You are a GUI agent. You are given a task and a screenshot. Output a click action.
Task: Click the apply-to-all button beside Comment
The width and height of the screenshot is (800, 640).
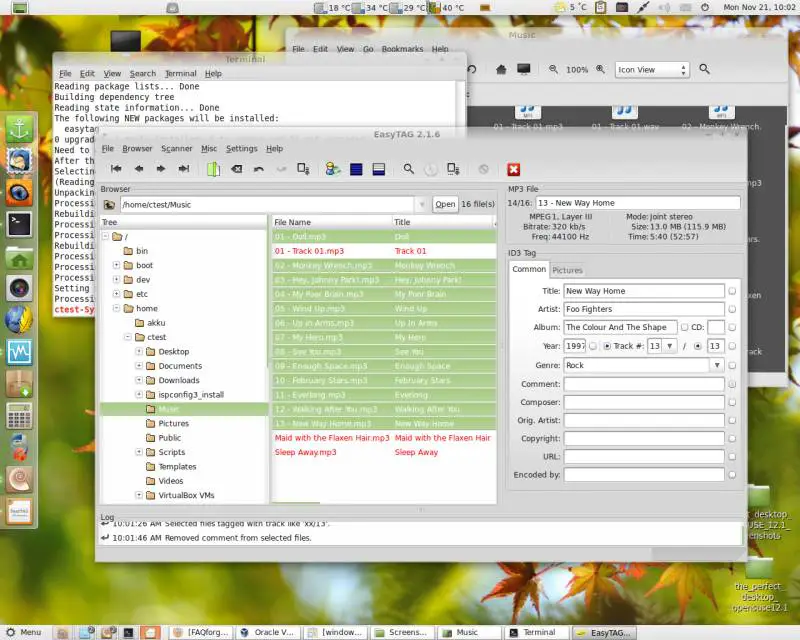(x=732, y=384)
